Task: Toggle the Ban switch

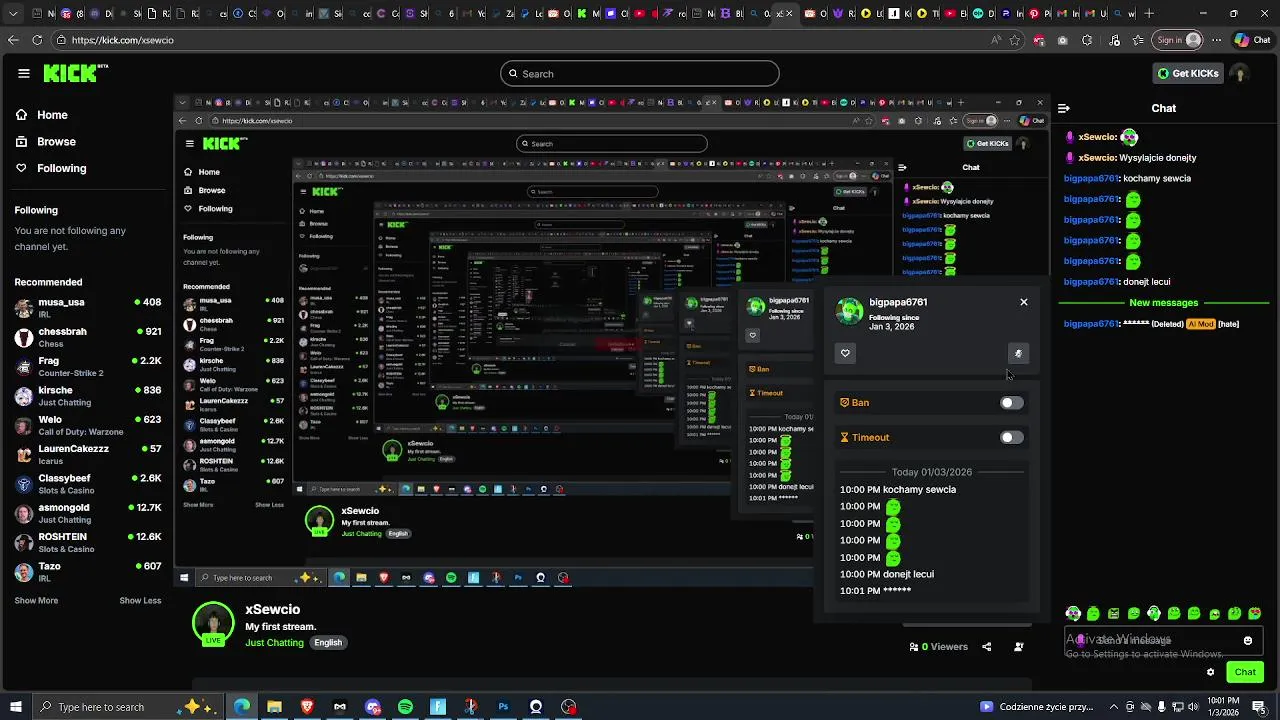Action: point(1012,403)
